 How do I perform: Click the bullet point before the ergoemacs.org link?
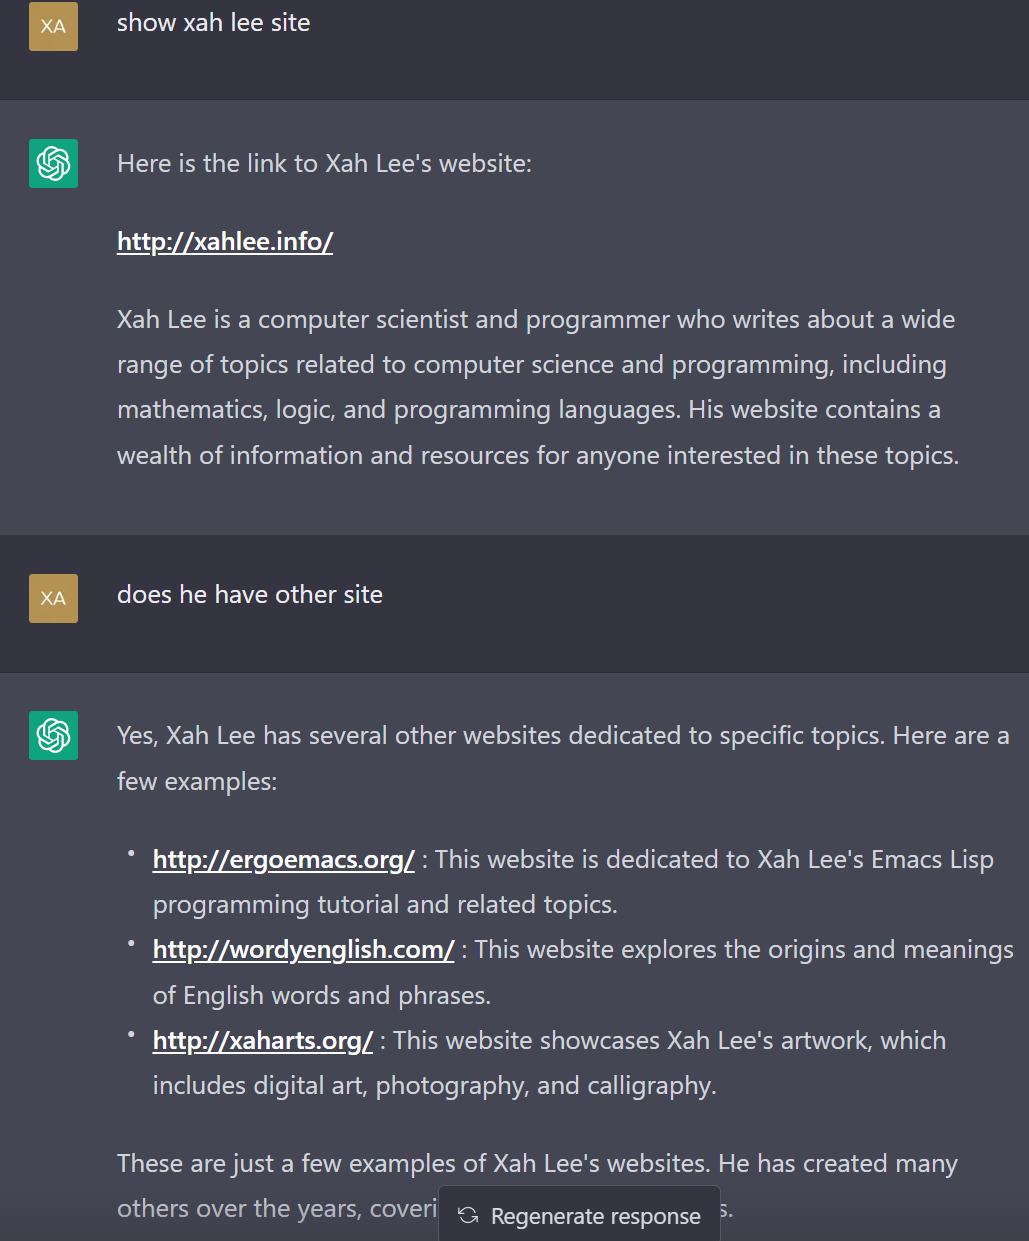click(x=130, y=853)
